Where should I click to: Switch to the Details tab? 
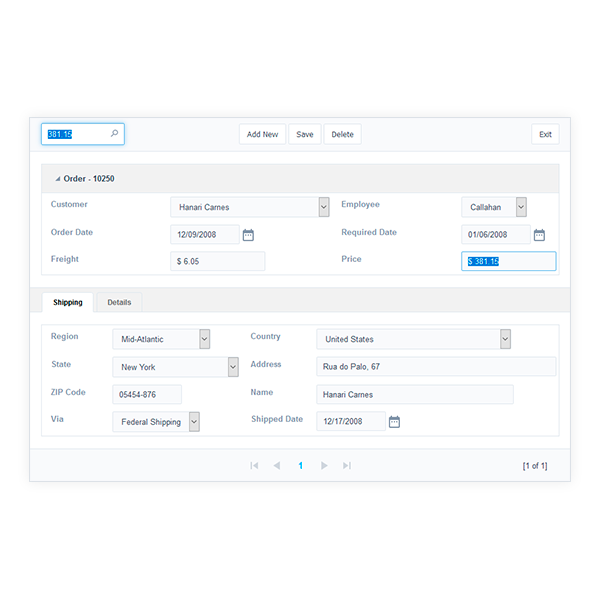(x=119, y=302)
